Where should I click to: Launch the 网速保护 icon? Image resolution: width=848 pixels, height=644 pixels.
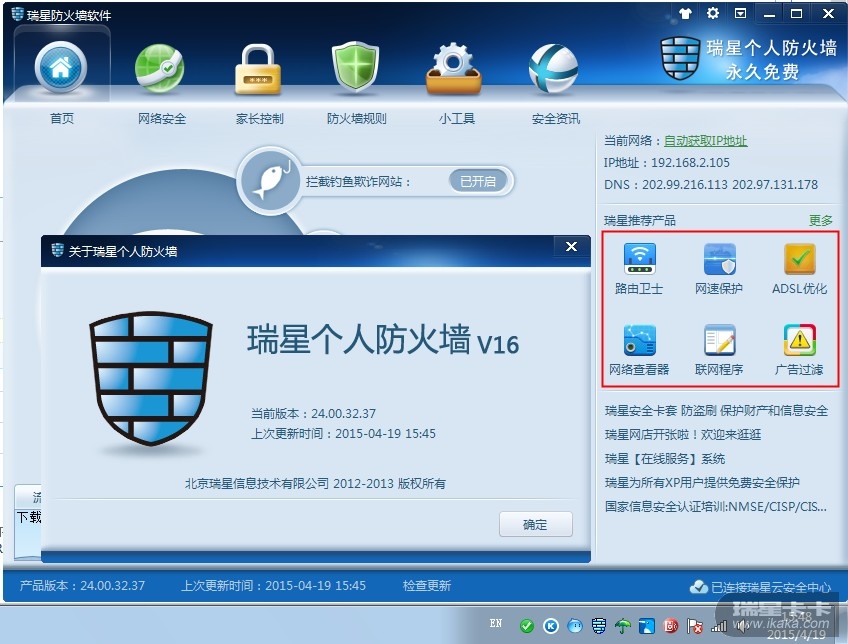(x=719, y=260)
